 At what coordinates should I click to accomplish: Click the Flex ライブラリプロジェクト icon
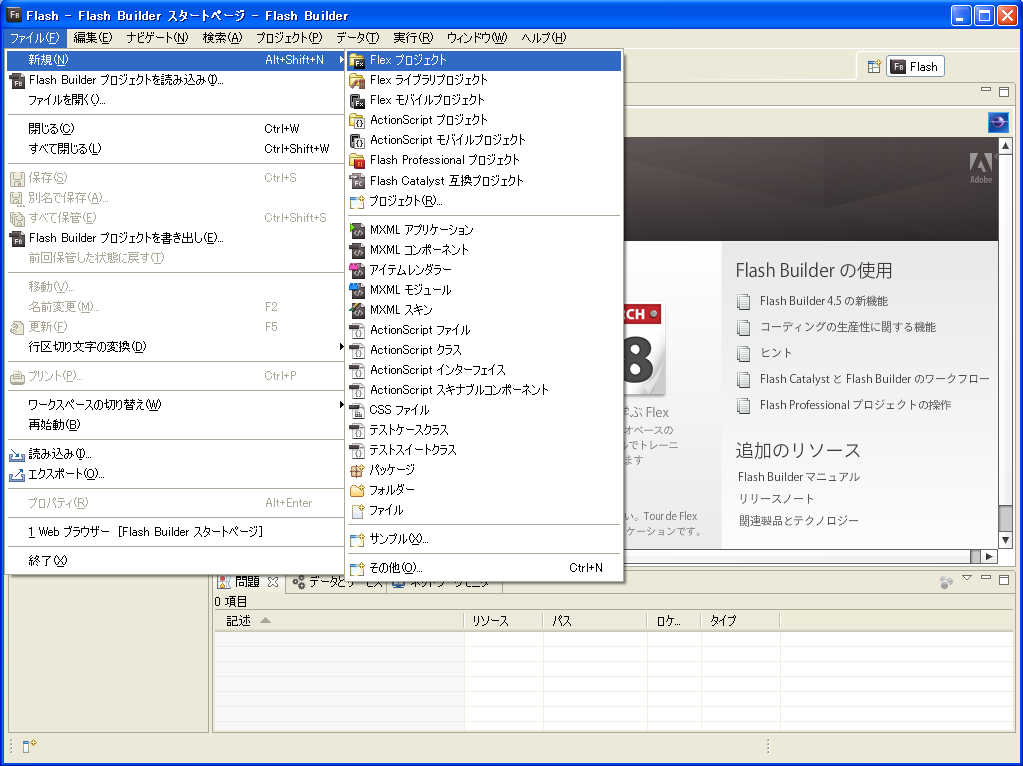pyautogui.click(x=357, y=81)
